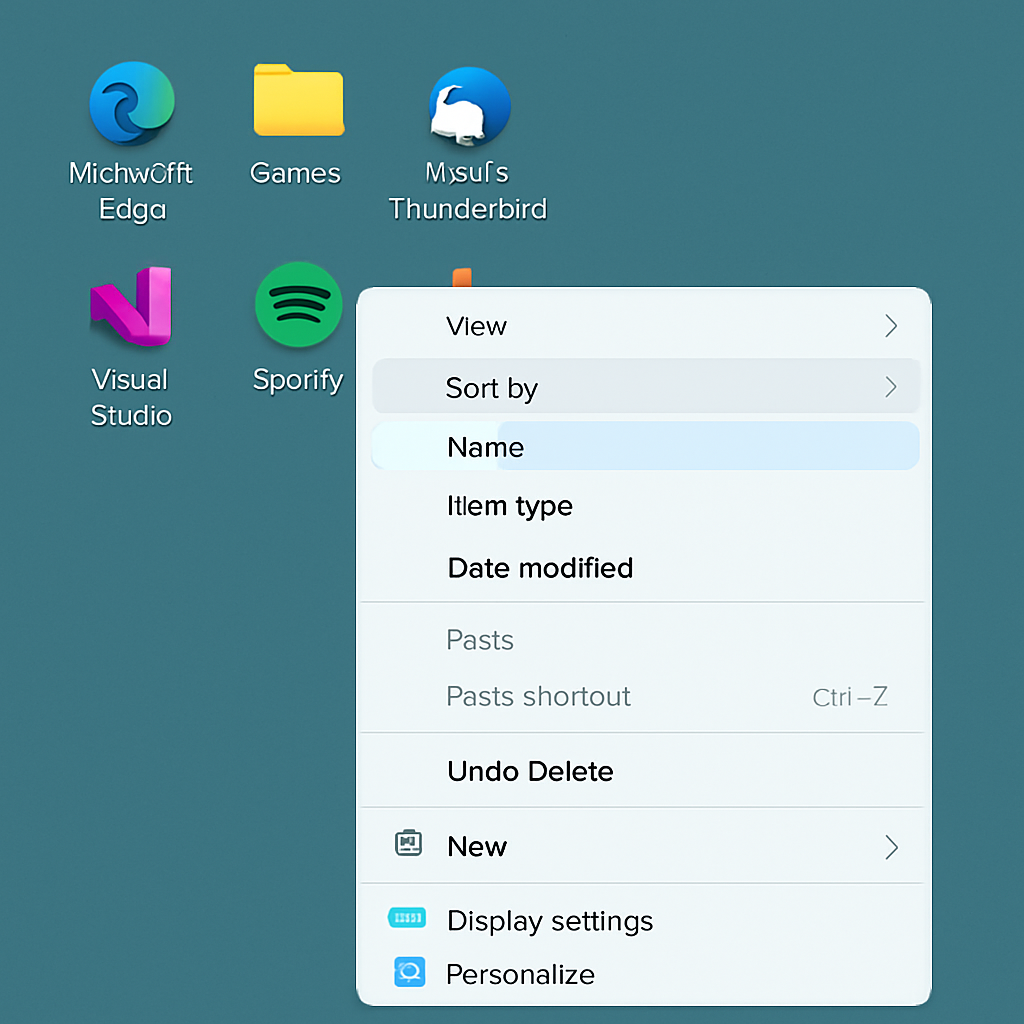Sort icons by Date modified

point(644,568)
